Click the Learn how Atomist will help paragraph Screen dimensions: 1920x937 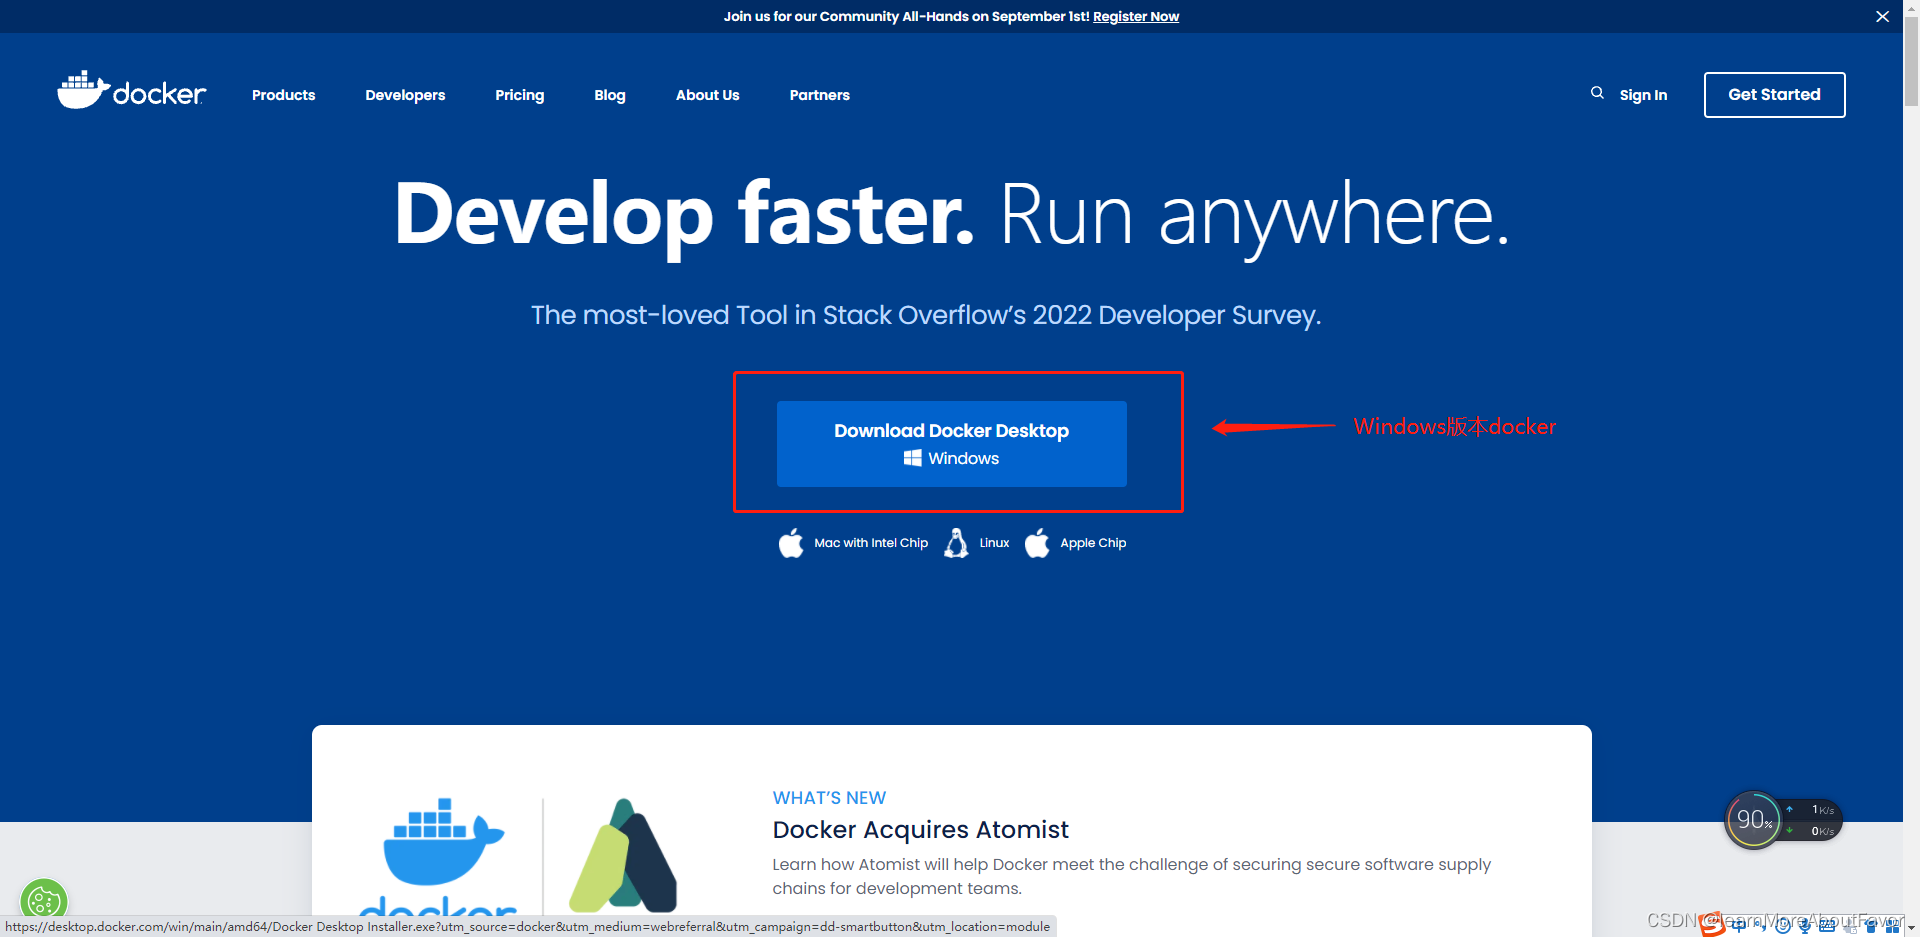pyautogui.click(x=1131, y=876)
